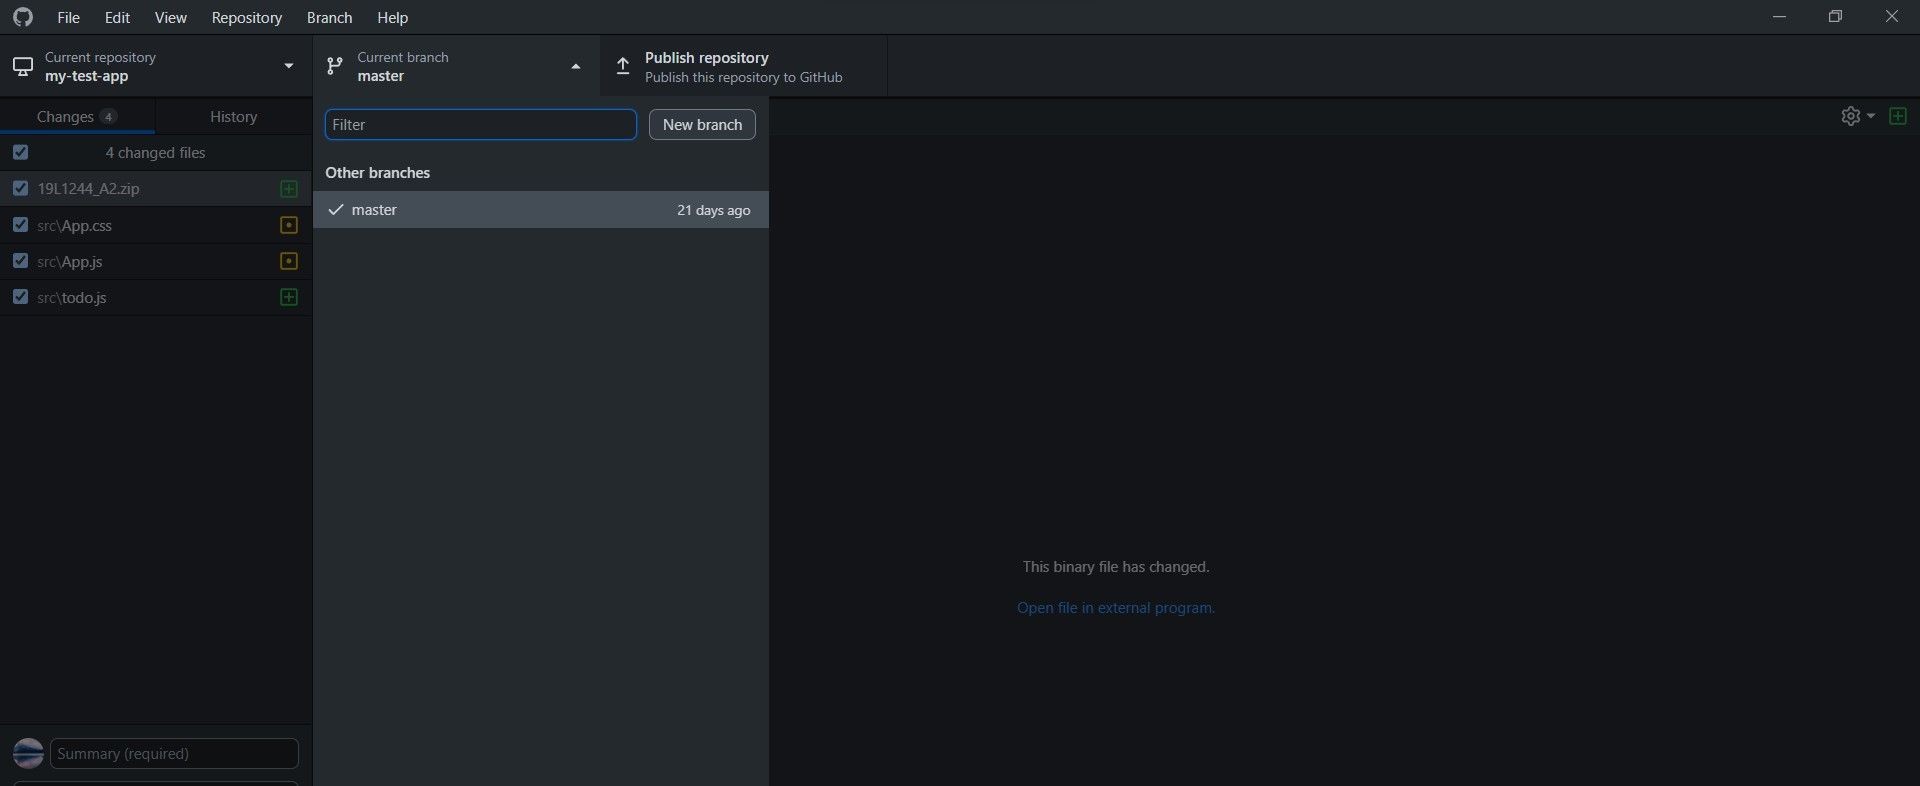The height and width of the screenshot is (786, 1920).
Task: Select the src\App.css file name
Action: (74, 225)
